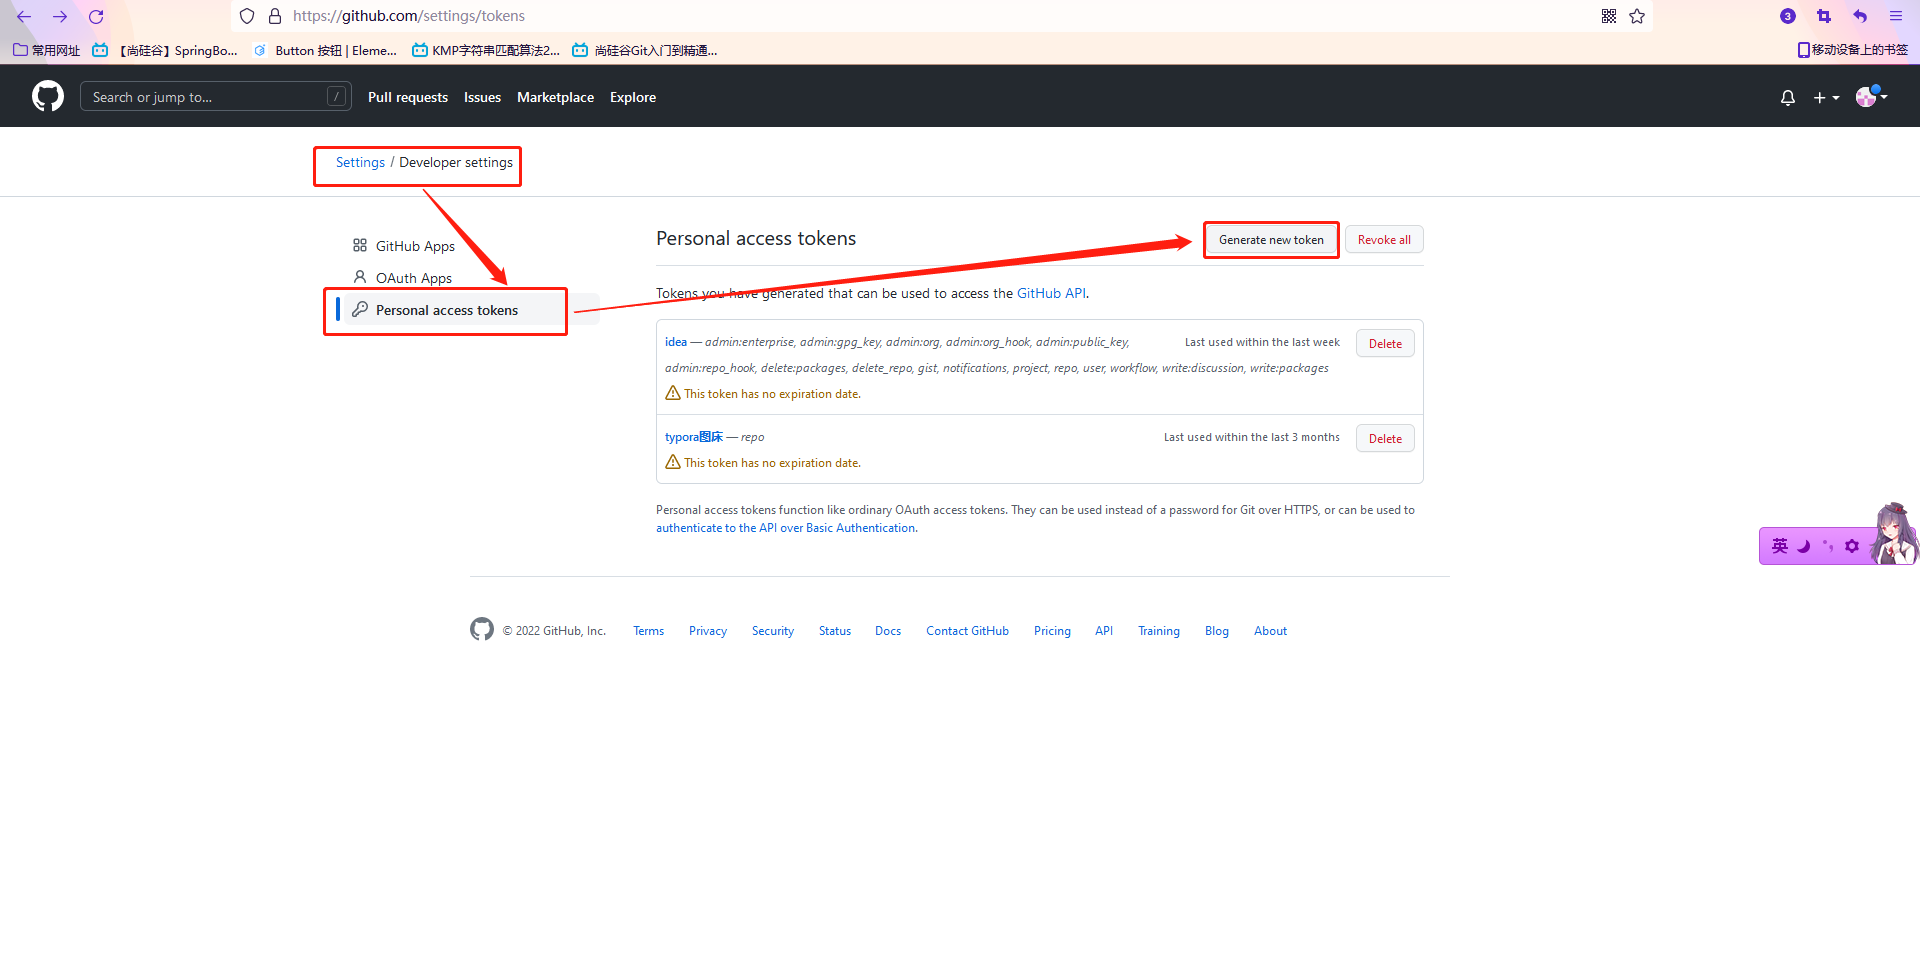Click the padlock site-info icon
Screen dimensions: 1920x972
pyautogui.click(x=275, y=16)
